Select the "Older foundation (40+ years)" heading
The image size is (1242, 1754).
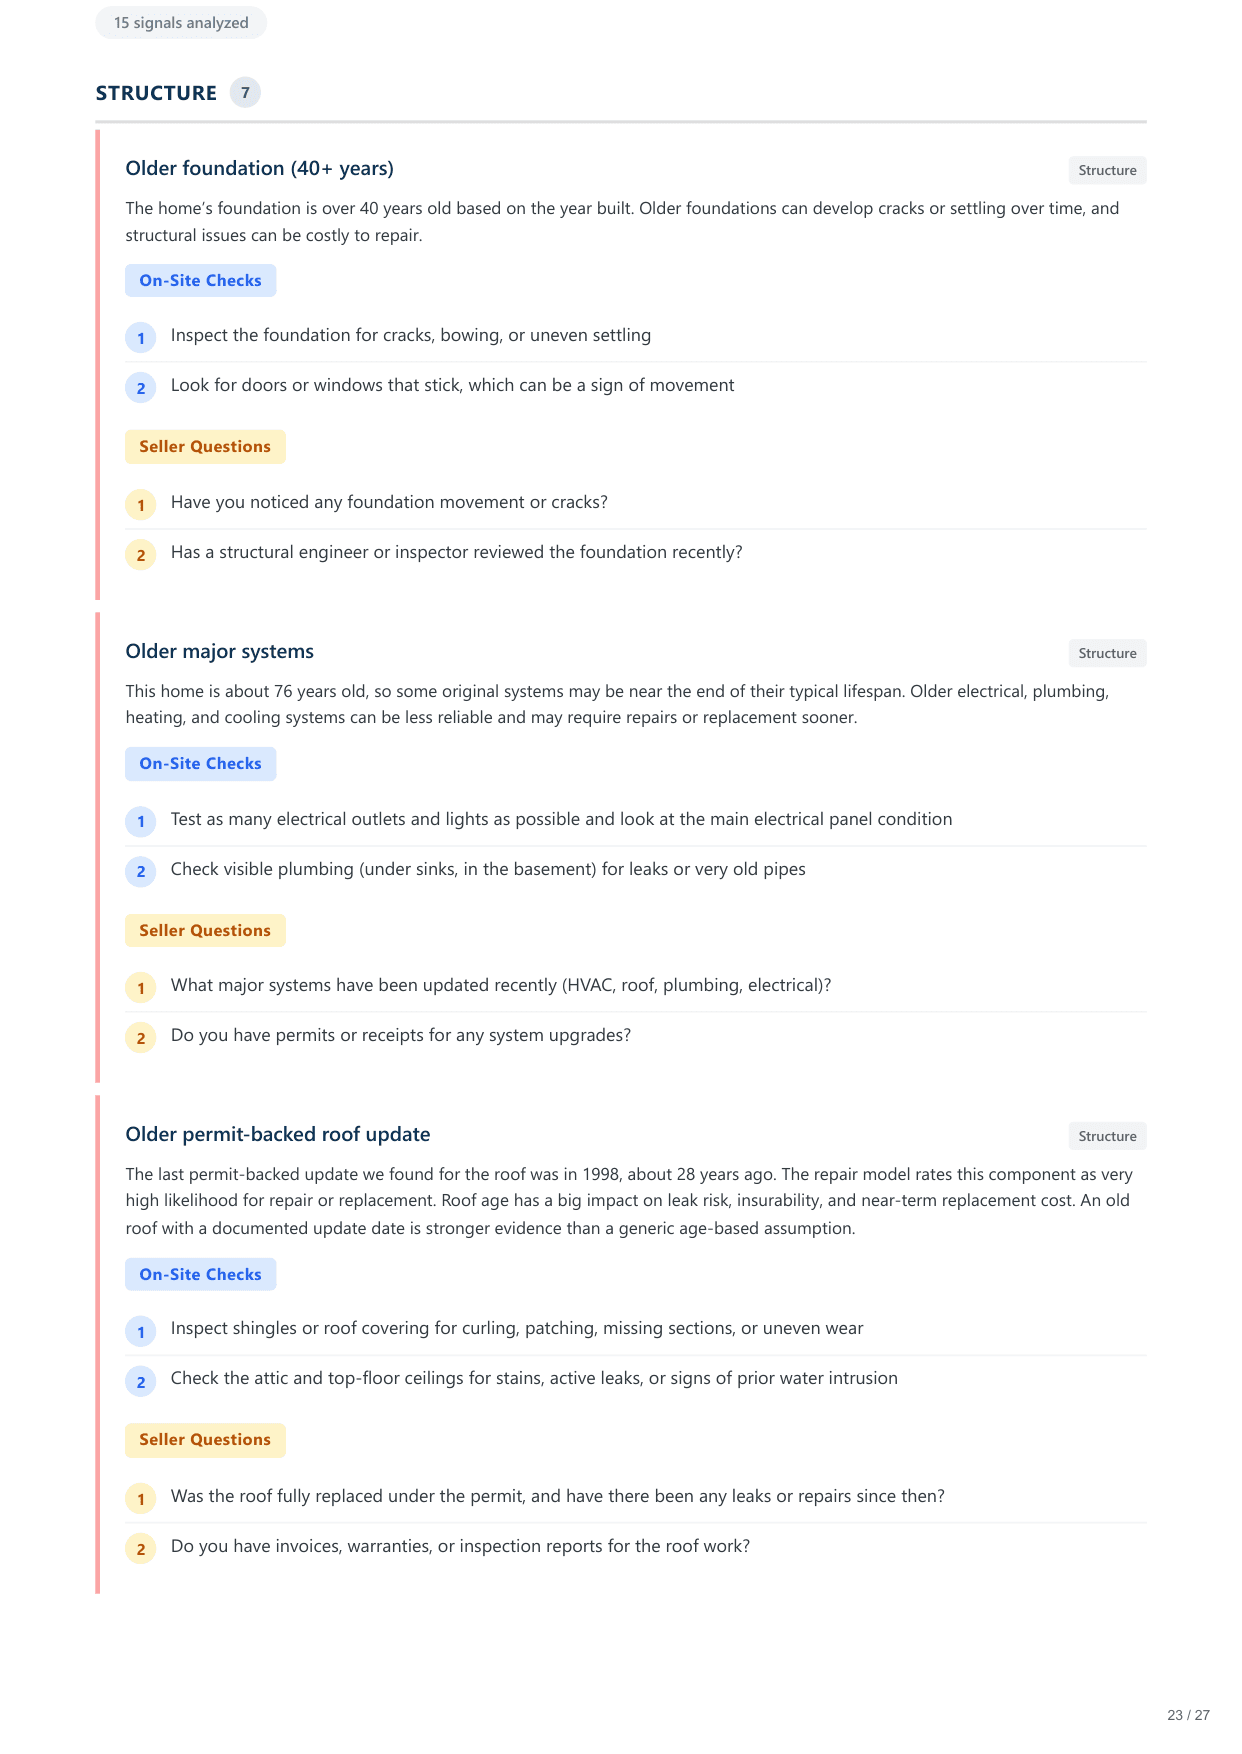[259, 168]
